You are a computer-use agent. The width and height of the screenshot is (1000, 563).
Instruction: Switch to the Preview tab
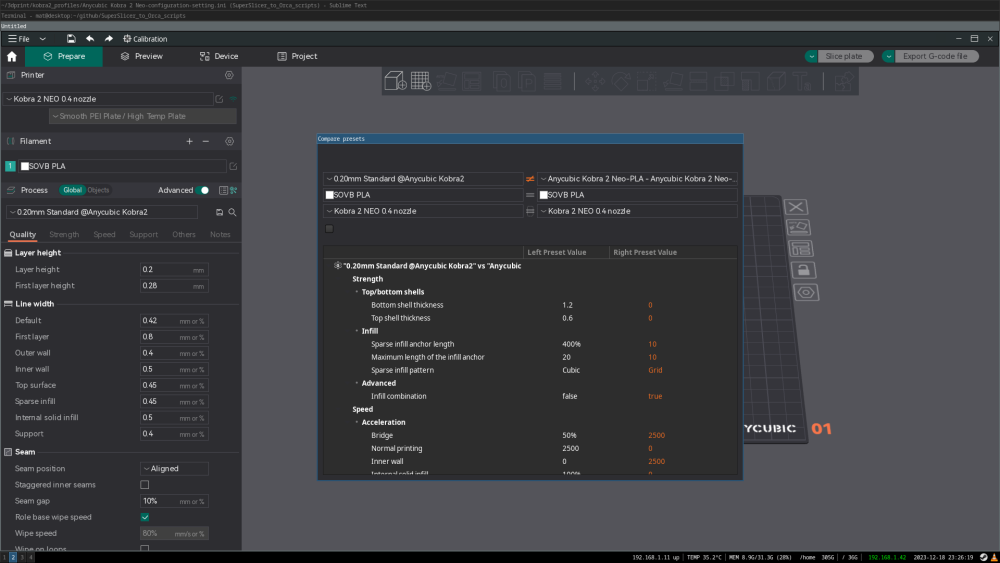142,56
